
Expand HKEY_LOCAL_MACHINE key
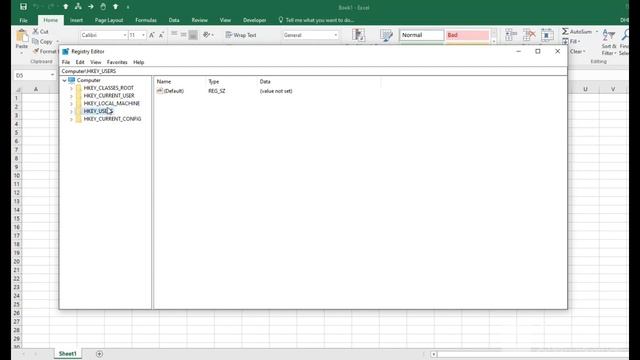[x=71, y=104]
